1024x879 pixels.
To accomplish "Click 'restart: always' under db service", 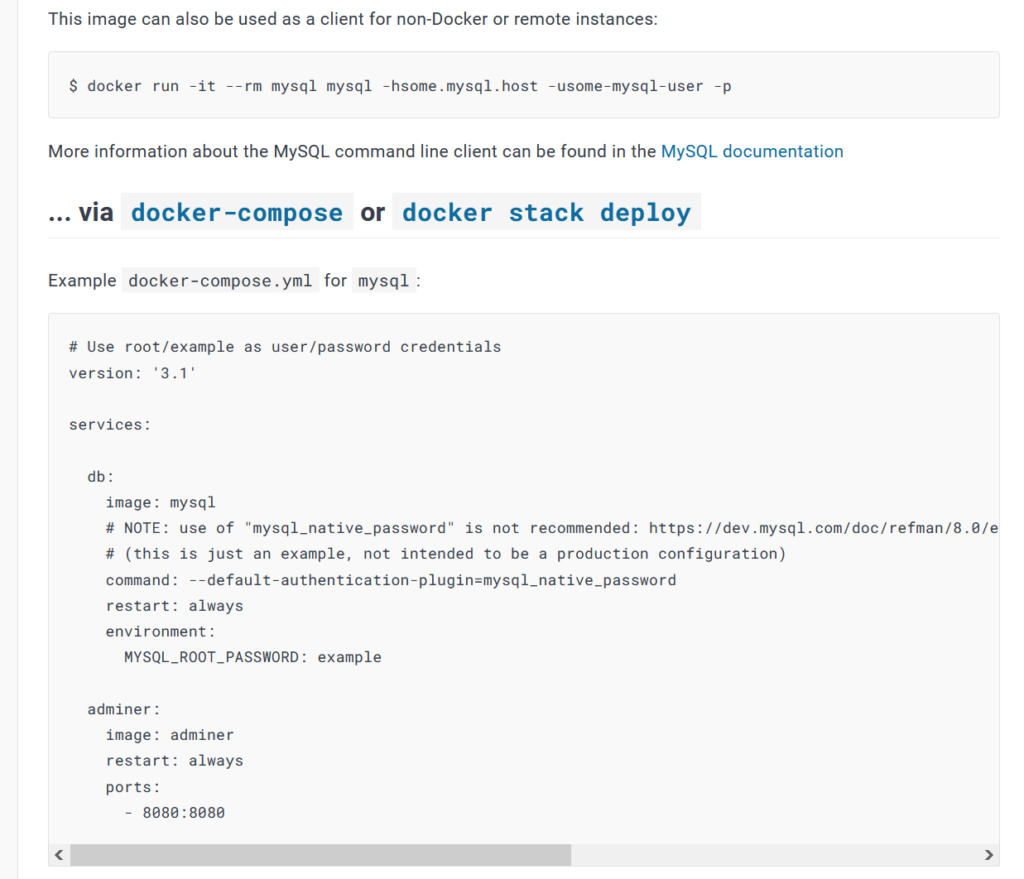I will pos(174,605).
